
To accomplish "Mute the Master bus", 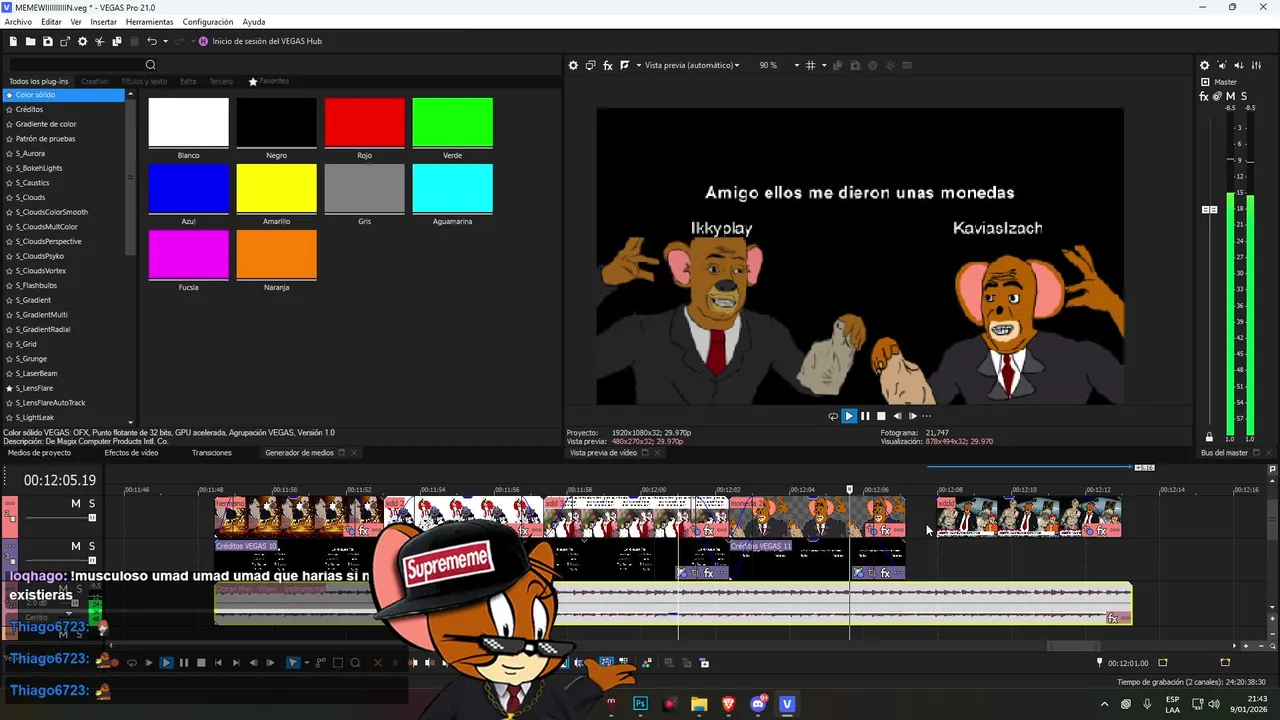I will pyautogui.click(x=1230, y=96).
